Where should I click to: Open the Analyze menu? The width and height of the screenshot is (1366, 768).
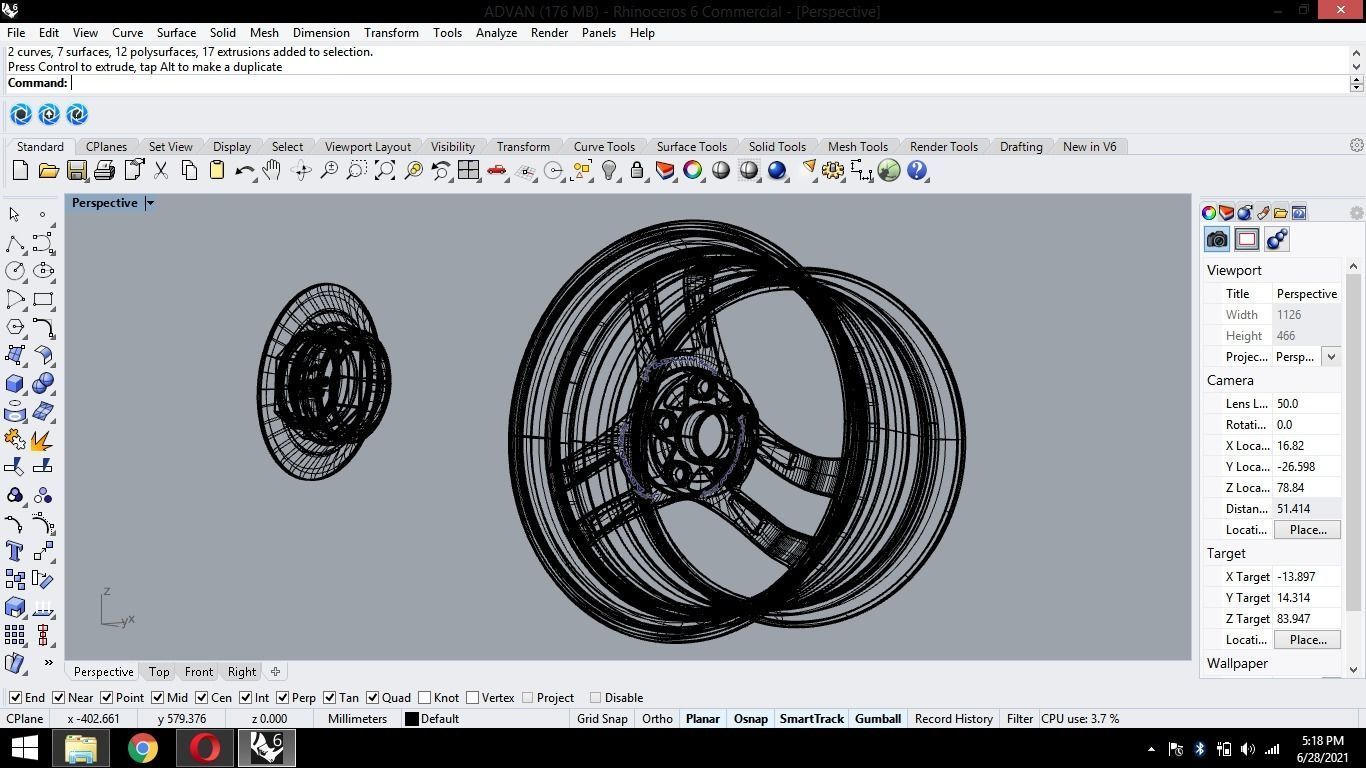(x=496, y=33)
